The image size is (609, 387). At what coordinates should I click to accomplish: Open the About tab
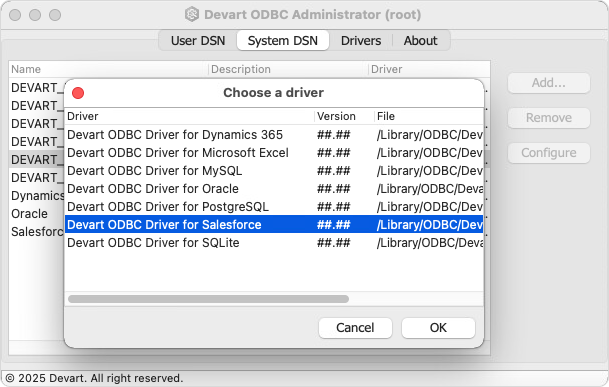(421, 40)
